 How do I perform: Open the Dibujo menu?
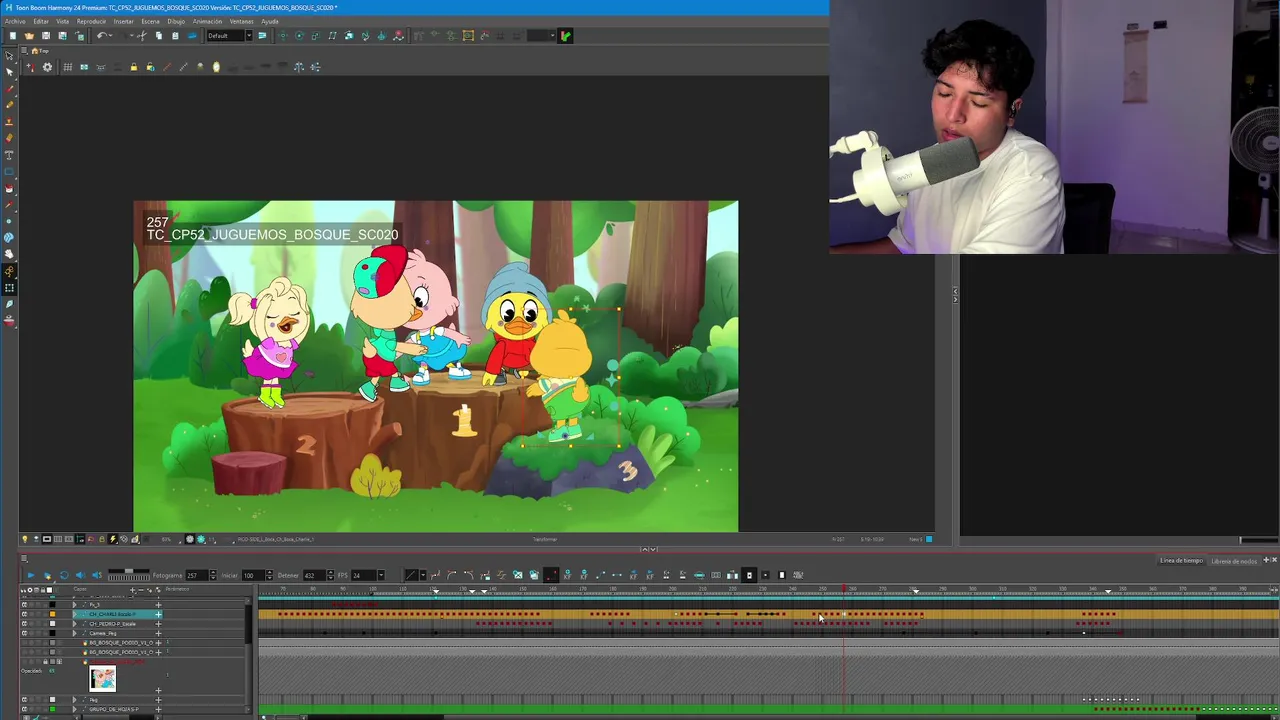click(176, 21)
